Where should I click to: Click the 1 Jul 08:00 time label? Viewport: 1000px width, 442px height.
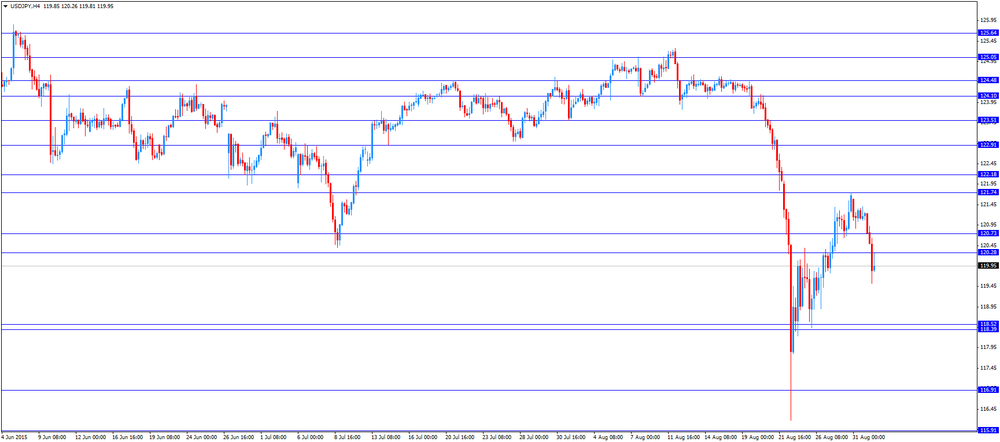click(274, 438)
